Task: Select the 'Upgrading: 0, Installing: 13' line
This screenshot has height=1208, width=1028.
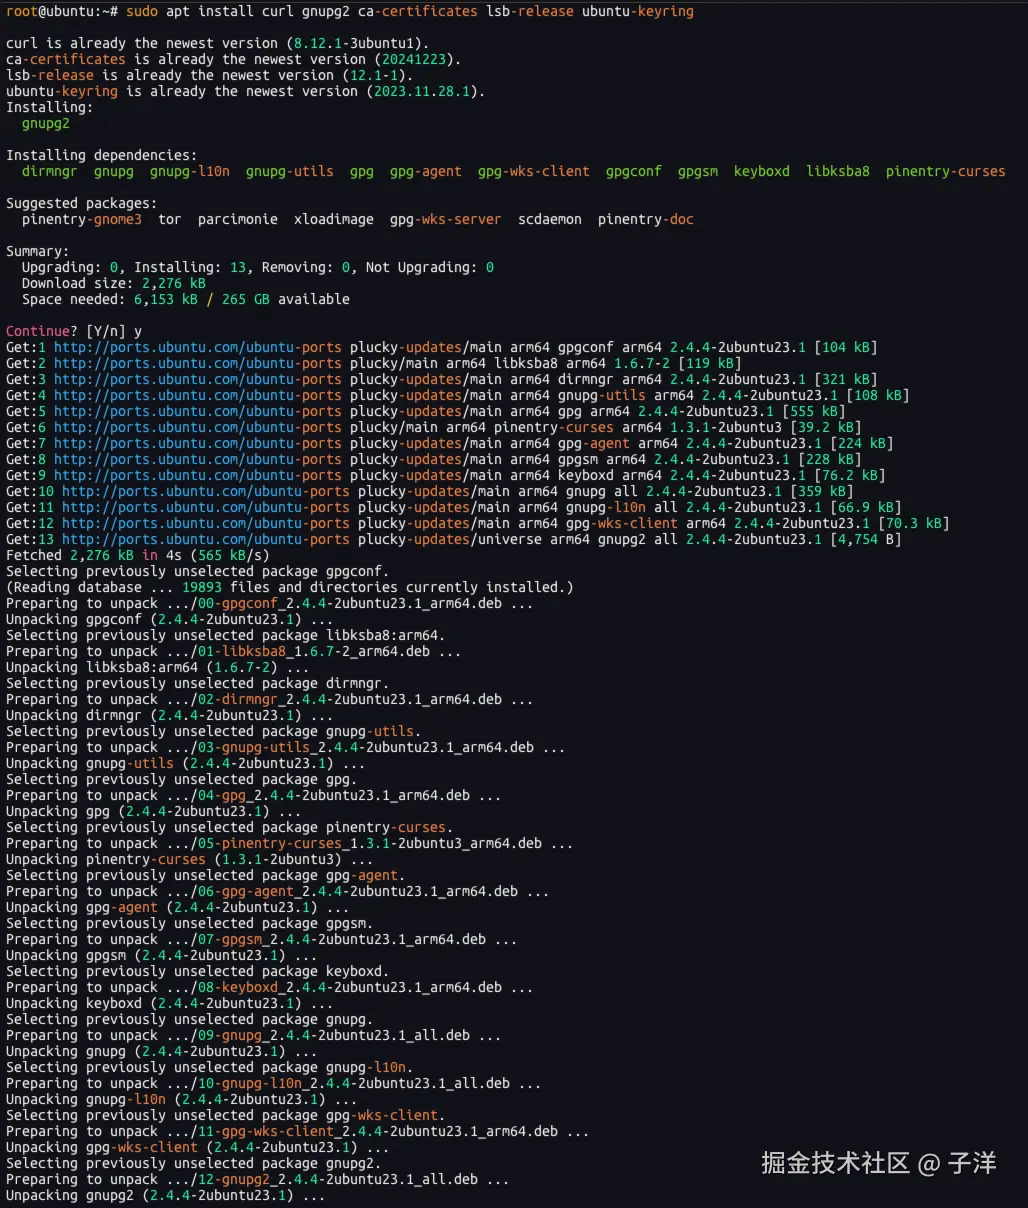Action: (258, 268)
